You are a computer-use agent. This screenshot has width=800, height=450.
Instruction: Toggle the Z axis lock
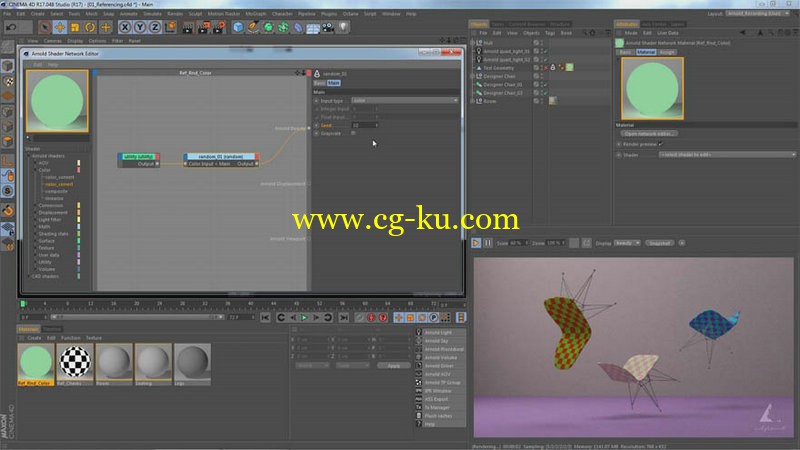pyautogui.click(x=155, y=27)
